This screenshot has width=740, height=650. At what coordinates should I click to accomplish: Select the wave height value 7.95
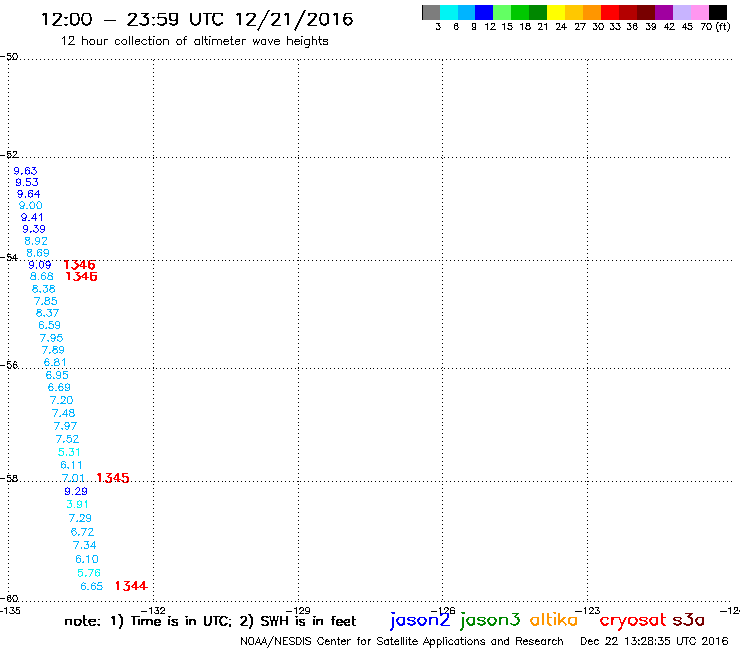pos(51,338)
